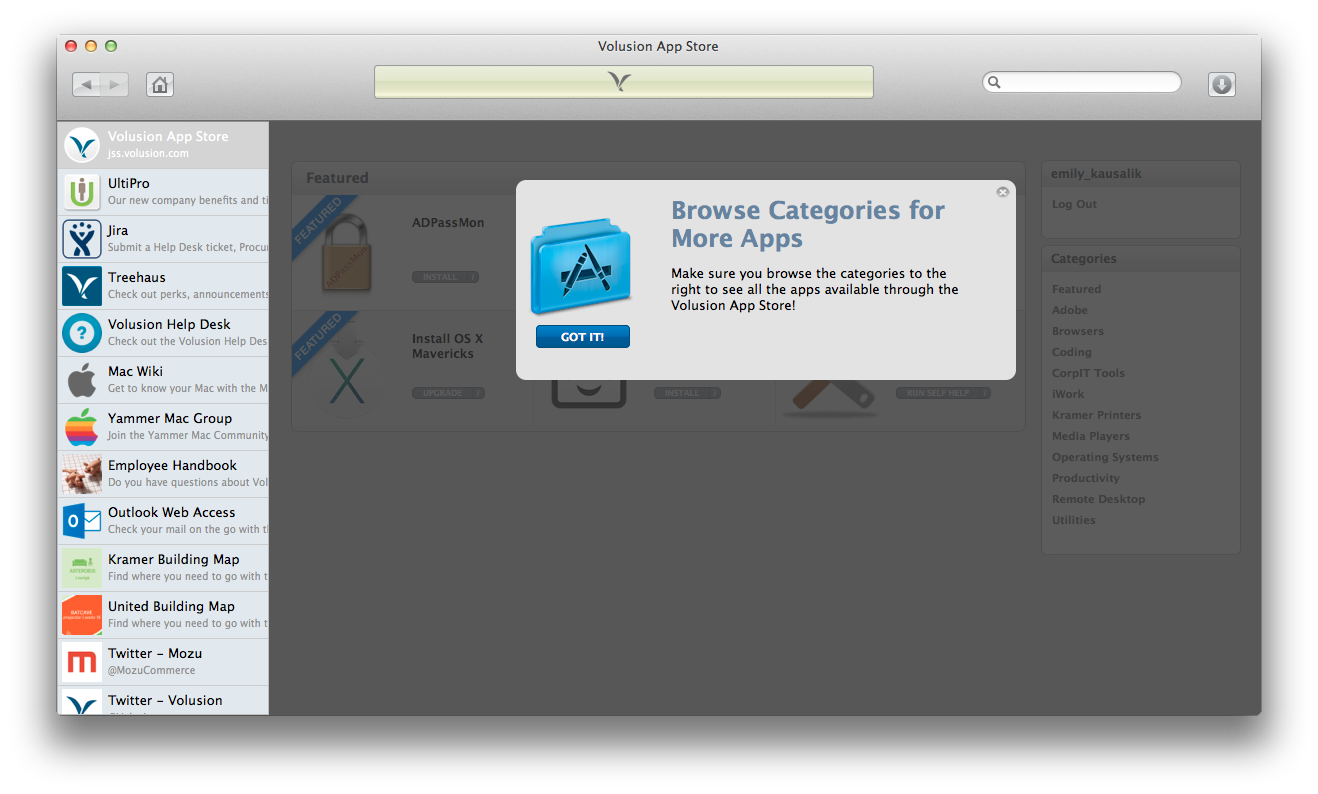Open the downloads arrow button in toolbar
Screen dimensions: 1318x794
[x=1221, y=85]
